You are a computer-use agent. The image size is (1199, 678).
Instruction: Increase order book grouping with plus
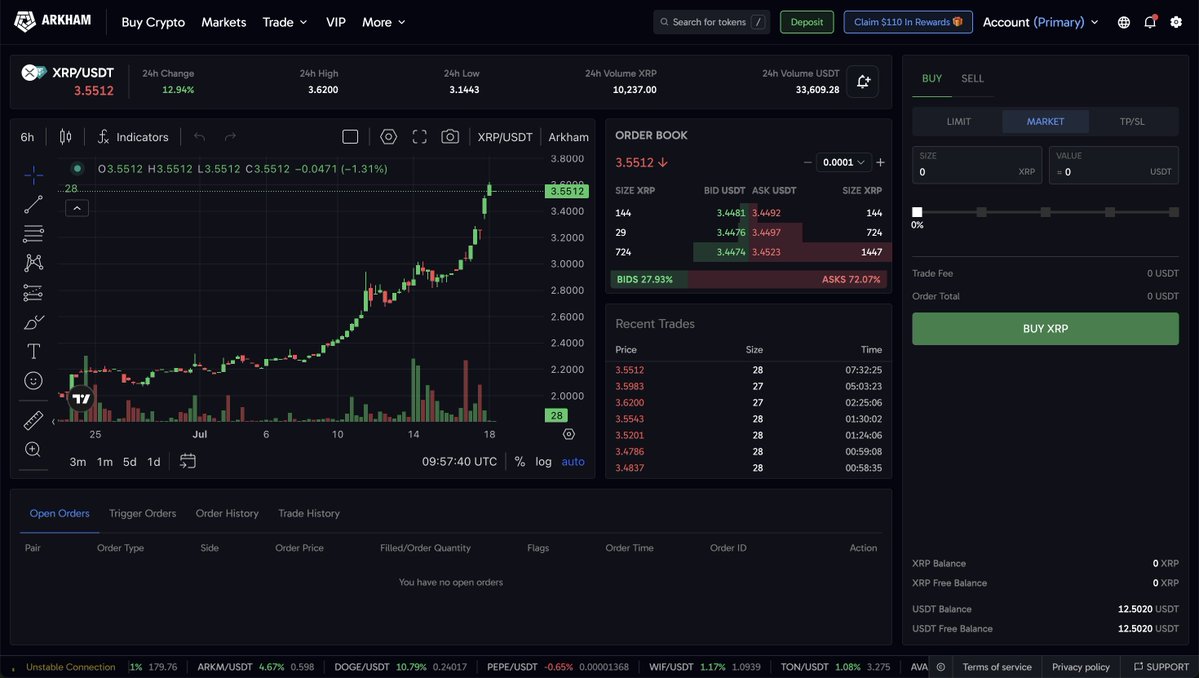pos(880,162)
